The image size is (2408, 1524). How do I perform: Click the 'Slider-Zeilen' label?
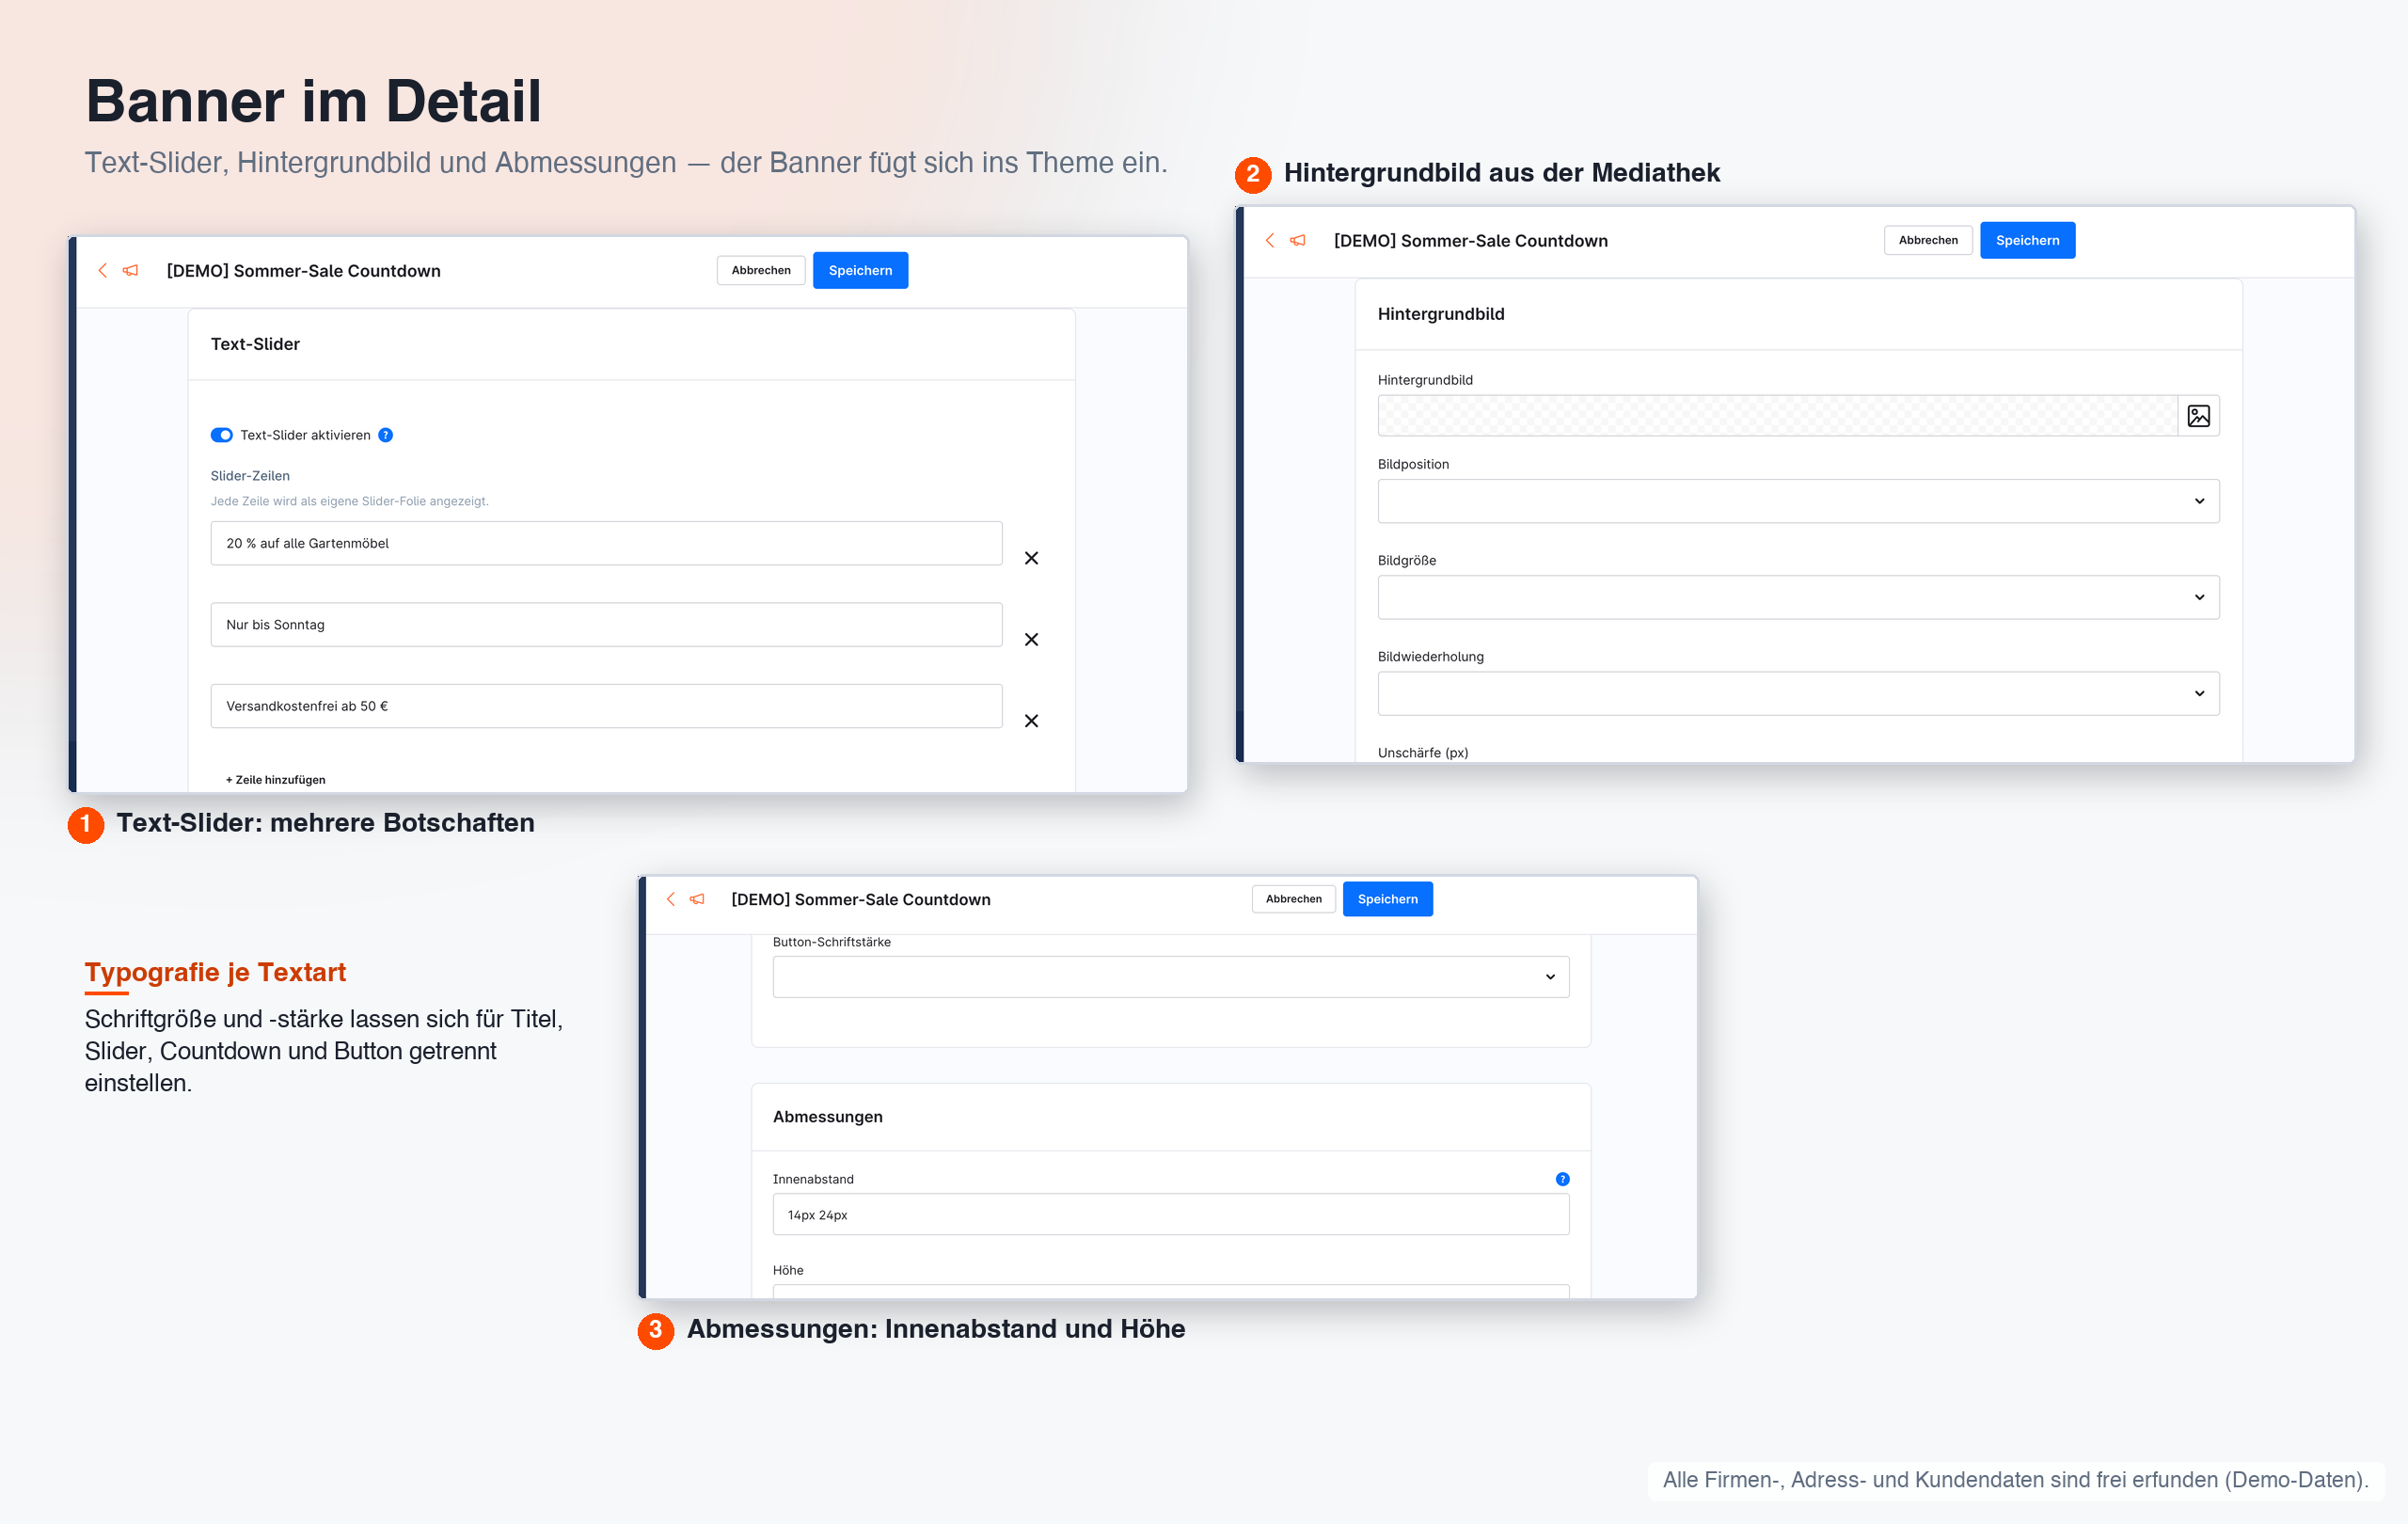[x=250, y=476]
